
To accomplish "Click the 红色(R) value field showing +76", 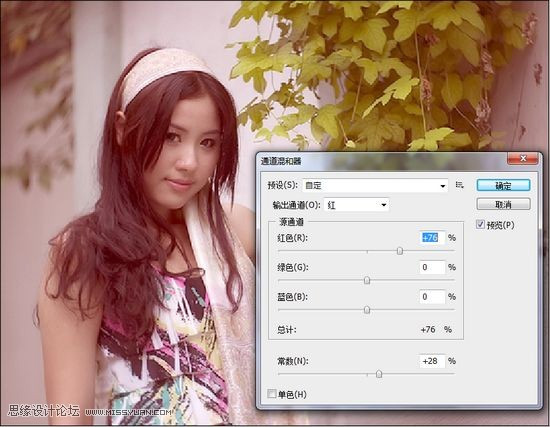I will click(432, 238).
